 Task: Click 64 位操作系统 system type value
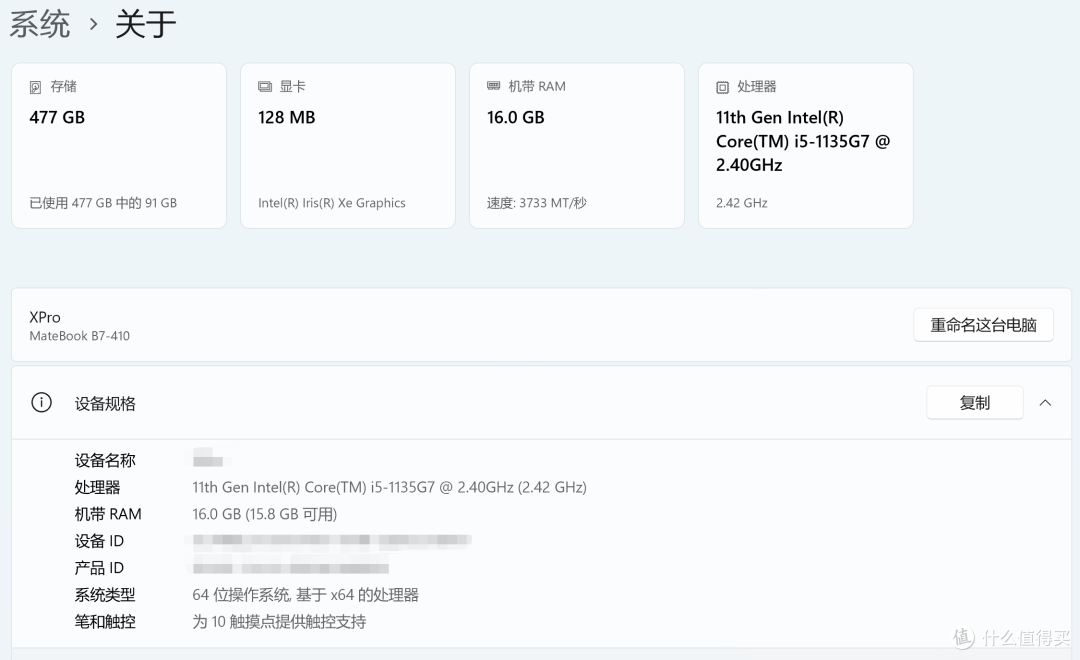pos(305,595)
